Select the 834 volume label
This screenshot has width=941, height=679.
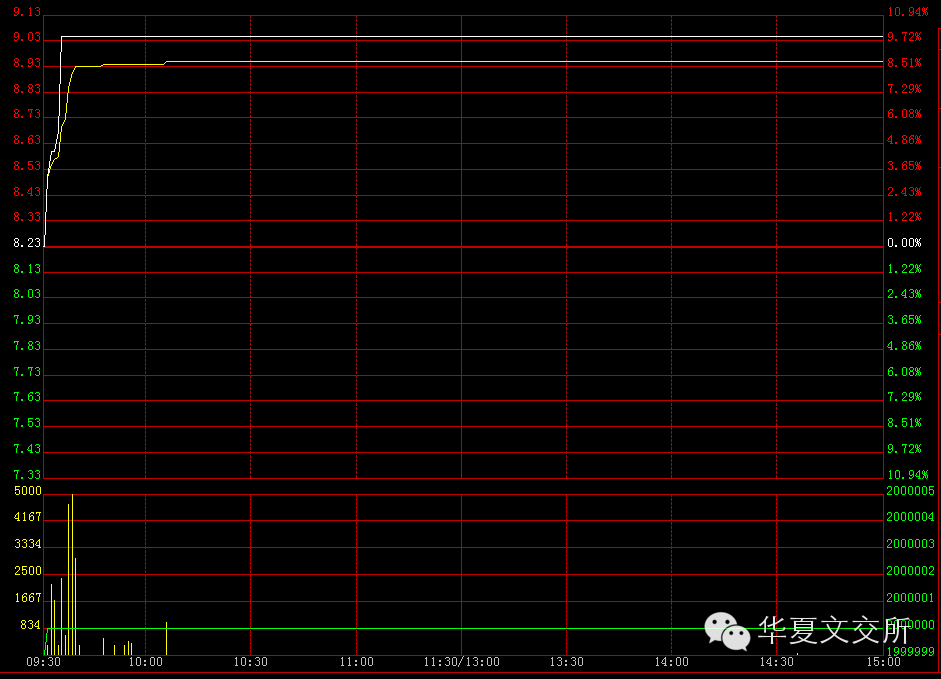click(30, 625)
